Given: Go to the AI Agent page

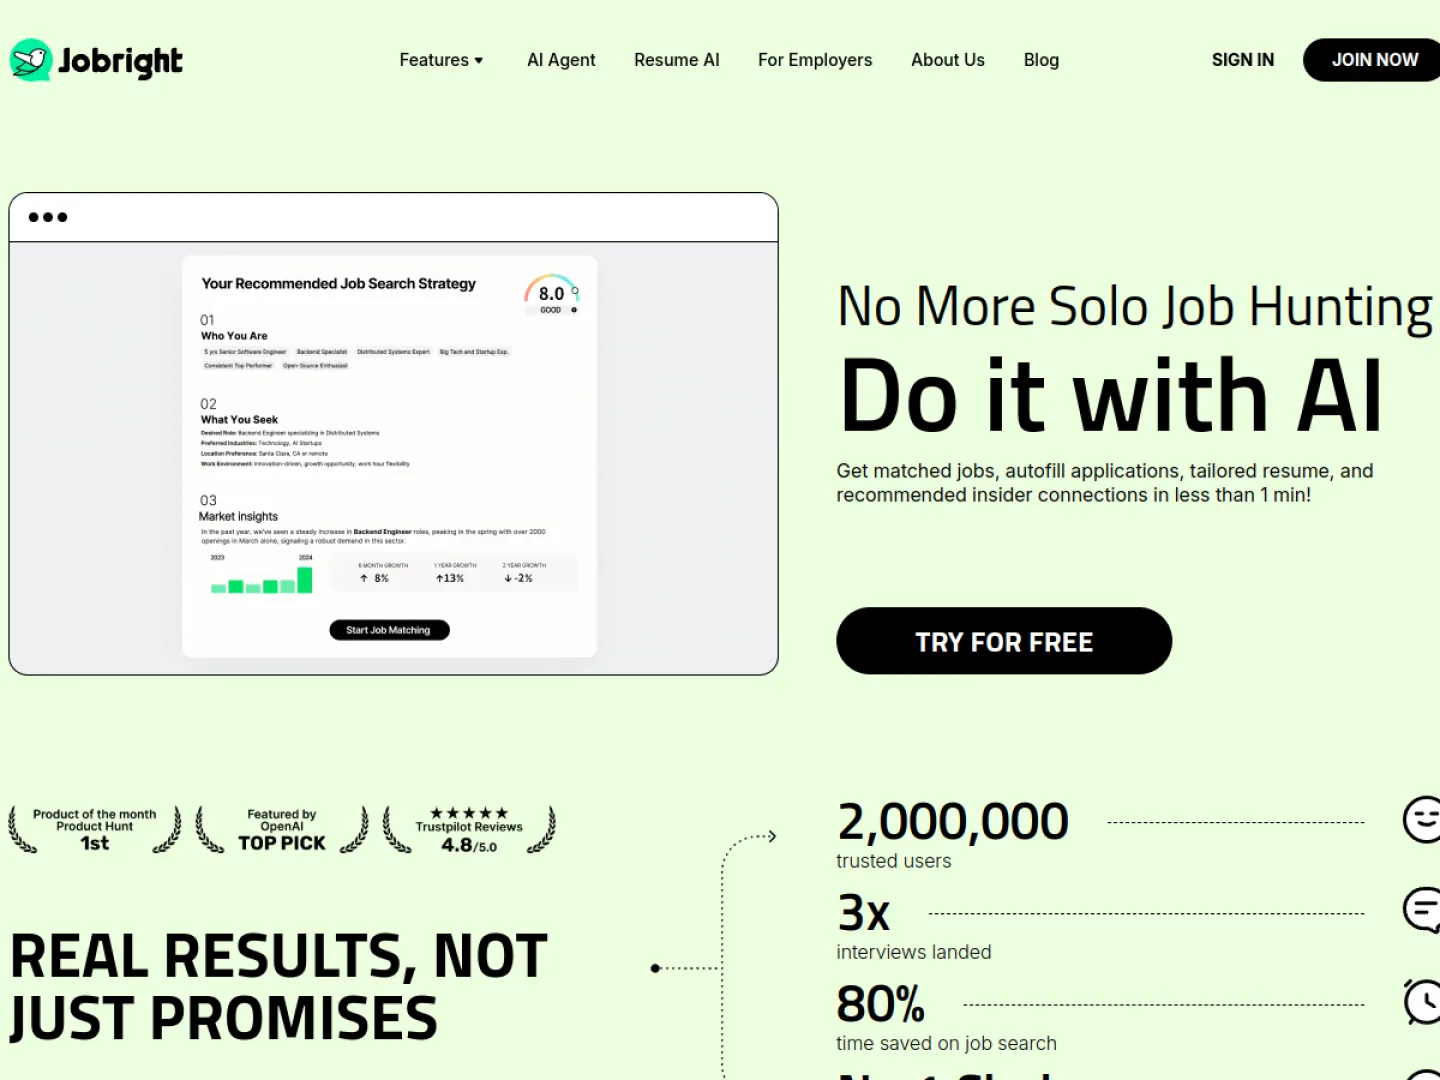Looking at the screenshot, I should click(561, 60).
